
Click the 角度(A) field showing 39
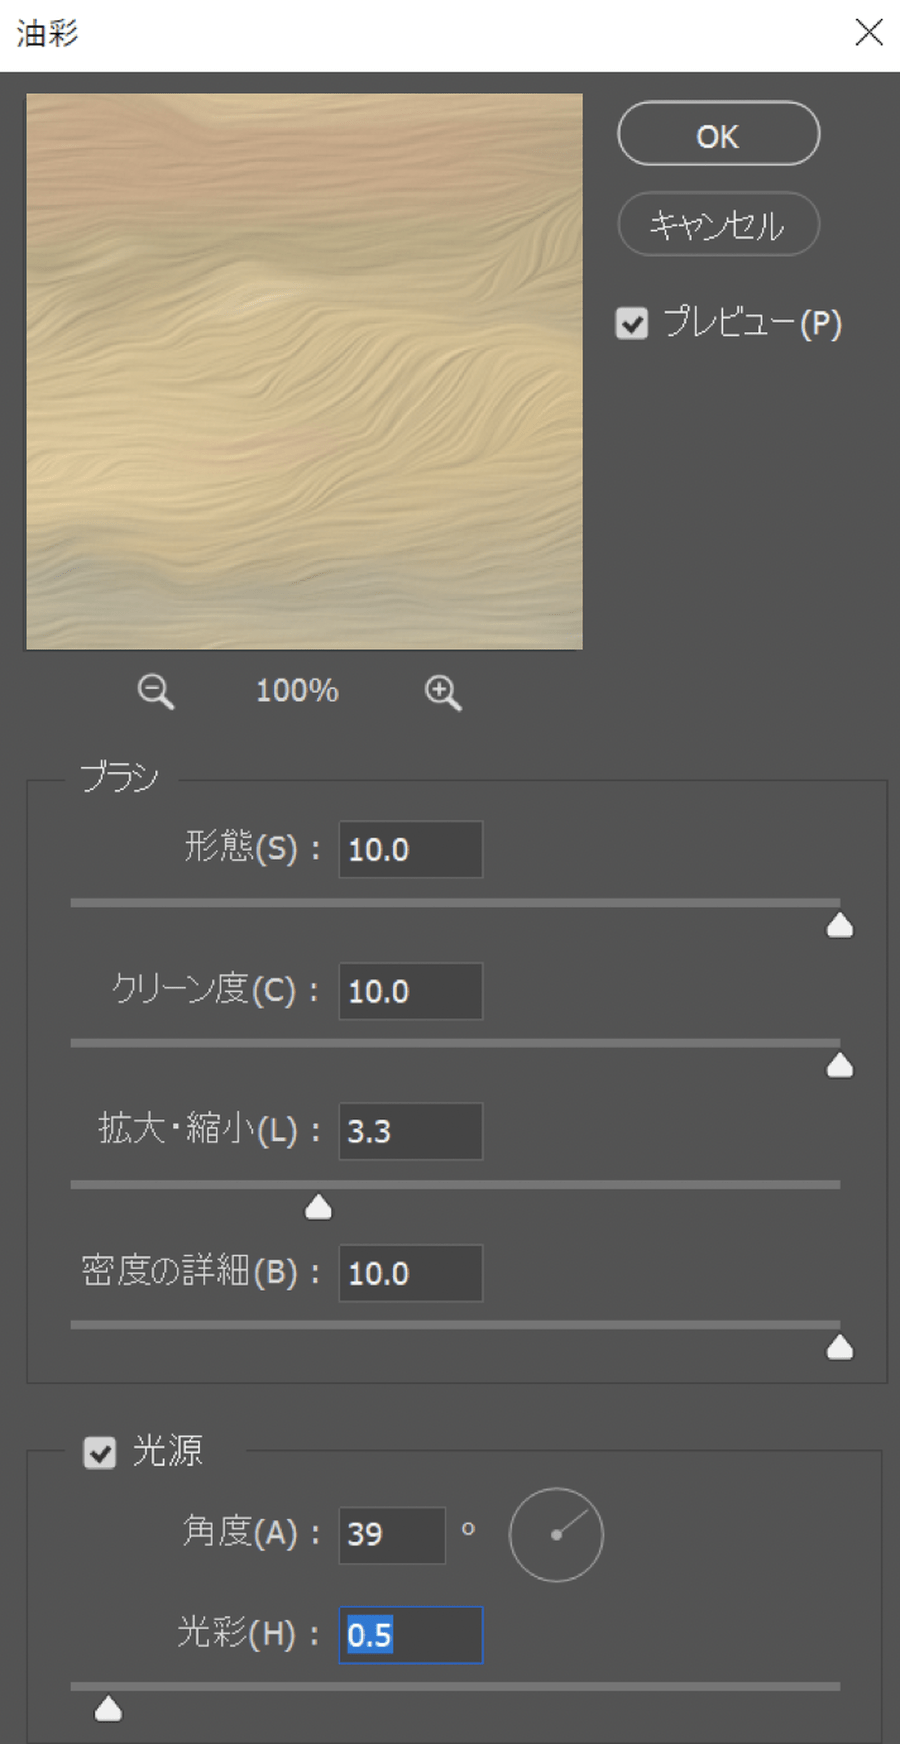pos(392,1535)
